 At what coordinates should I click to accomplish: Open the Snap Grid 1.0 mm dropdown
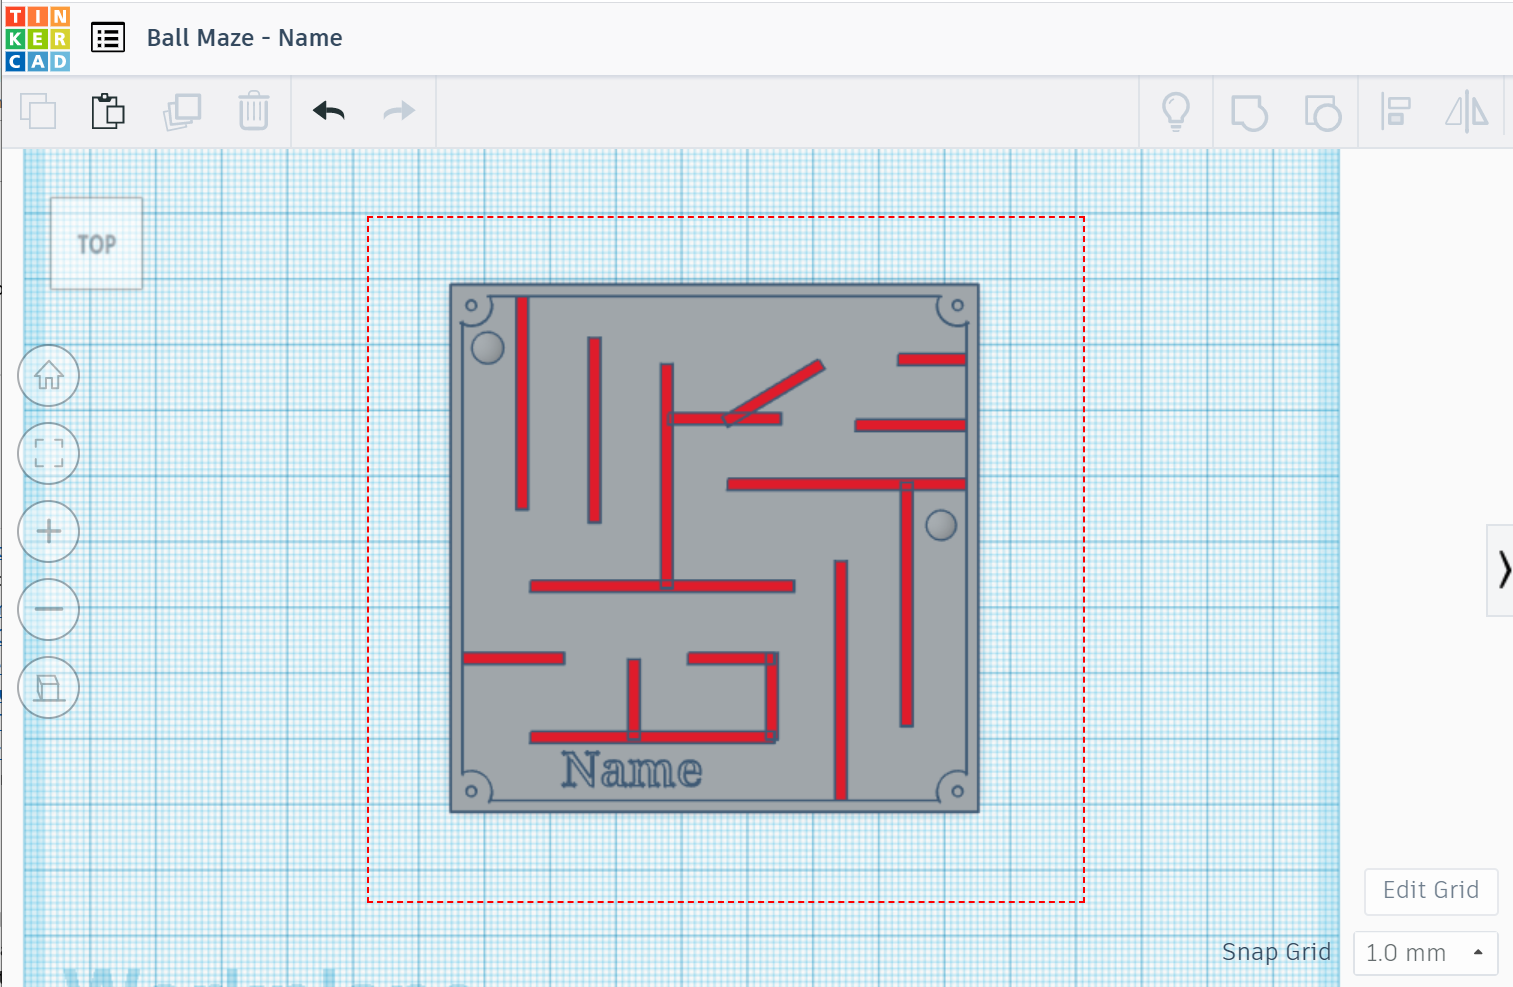click(1425, 953)
